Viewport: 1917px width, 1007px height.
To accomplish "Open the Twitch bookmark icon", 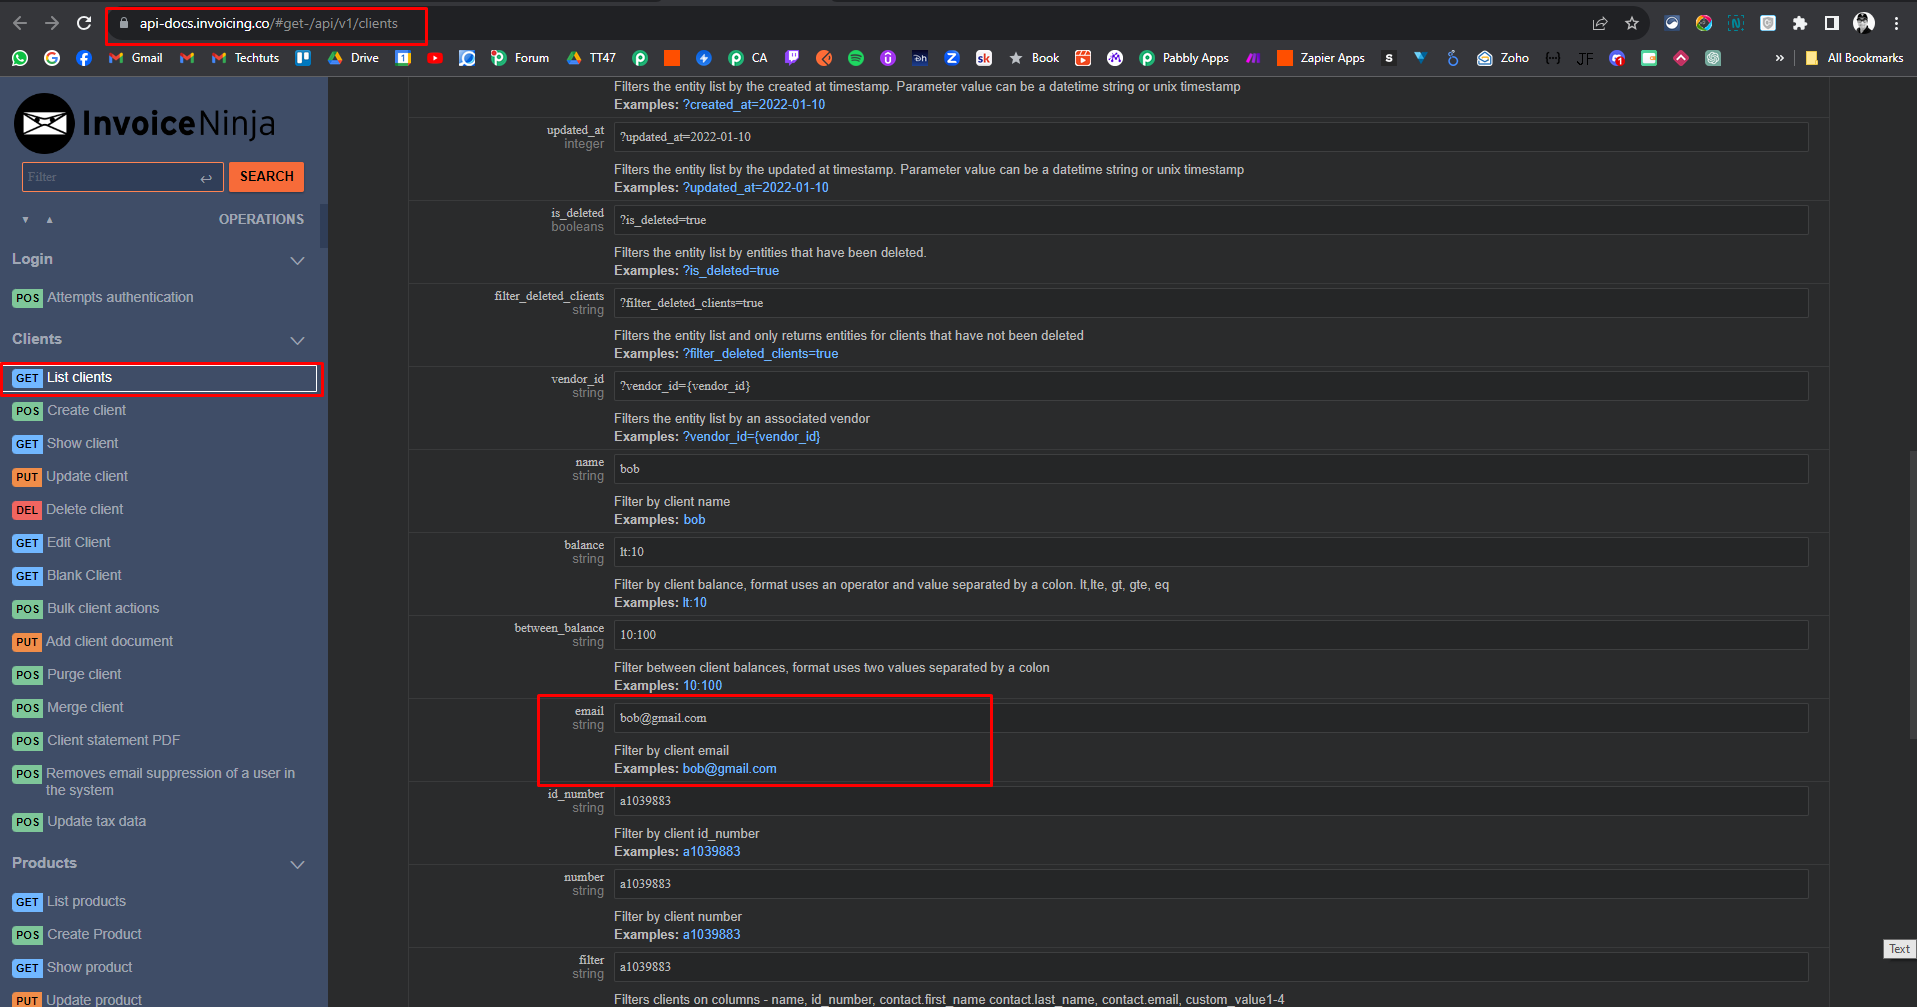I will (x=792, y=58).
